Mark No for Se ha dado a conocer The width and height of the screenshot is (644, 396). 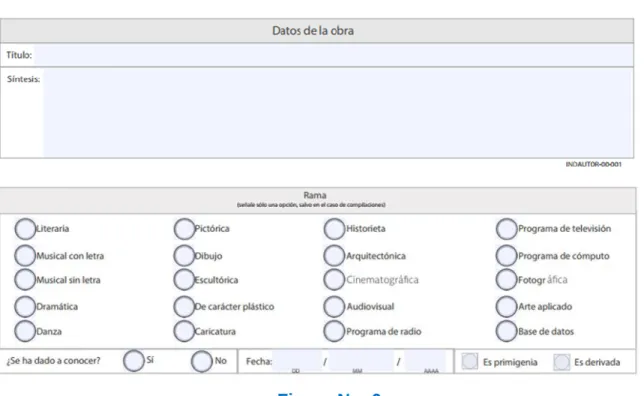tap(202, 361)
